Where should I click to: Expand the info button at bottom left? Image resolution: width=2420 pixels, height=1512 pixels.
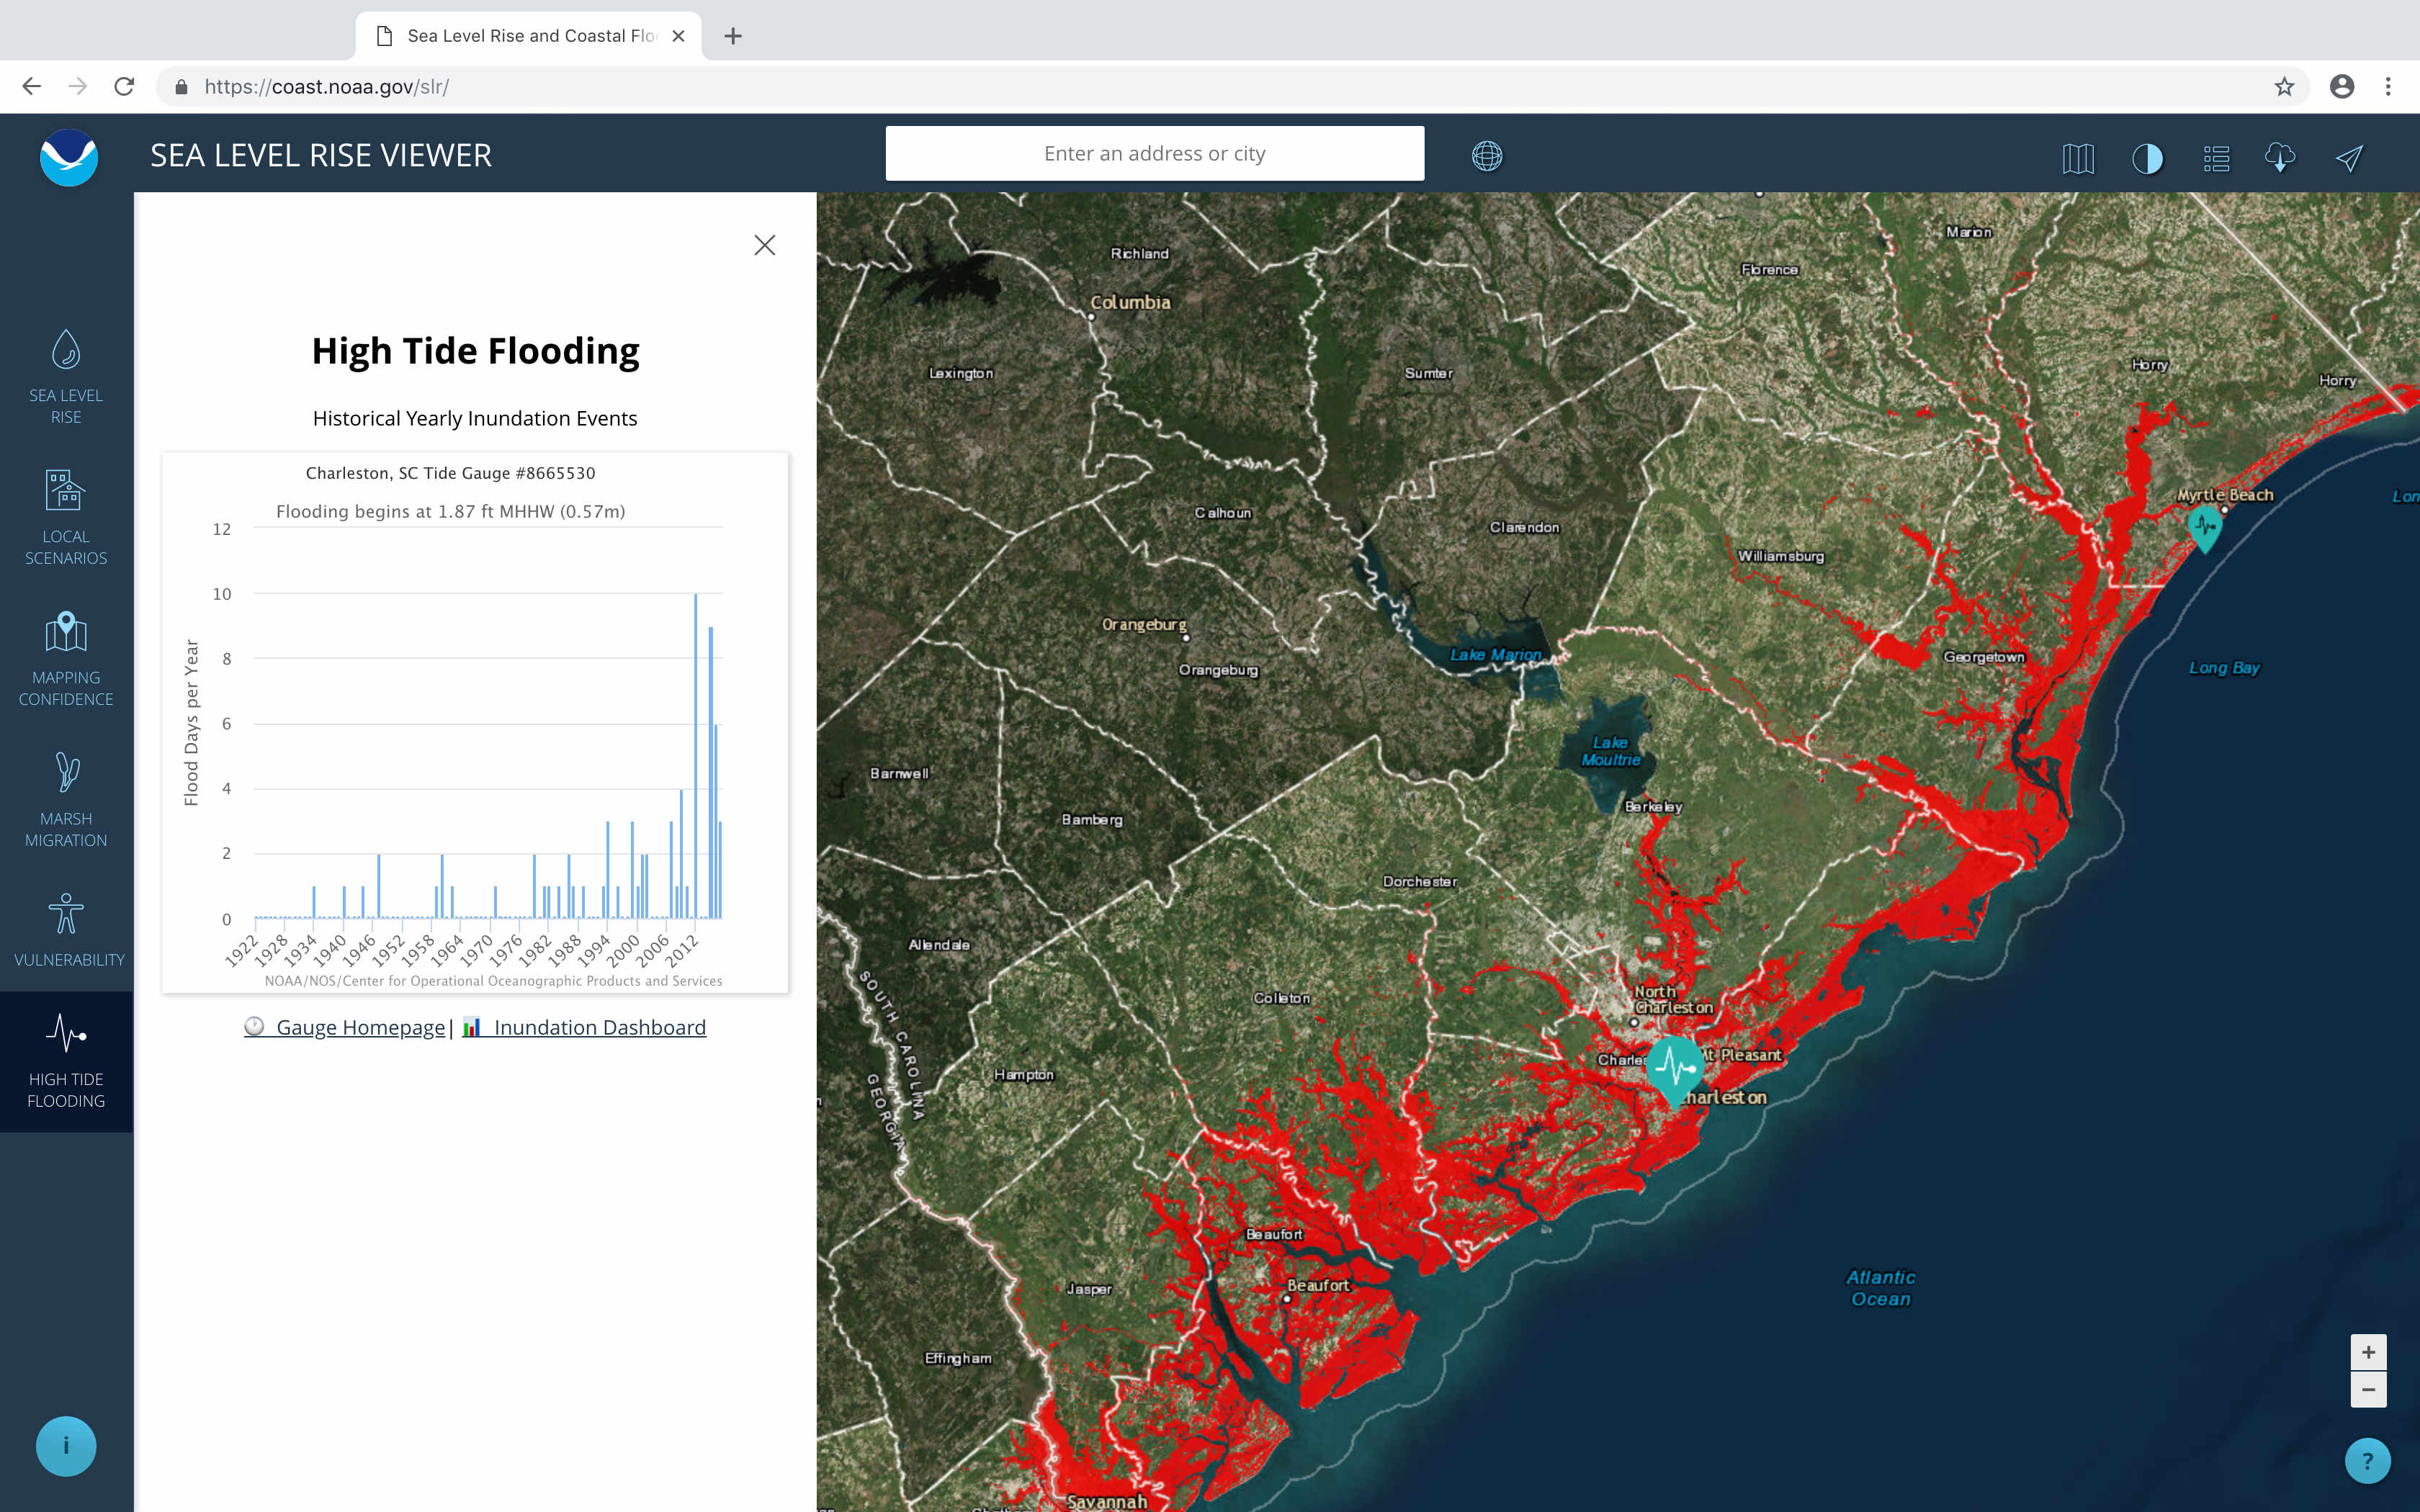click(x=65, y=1445)
